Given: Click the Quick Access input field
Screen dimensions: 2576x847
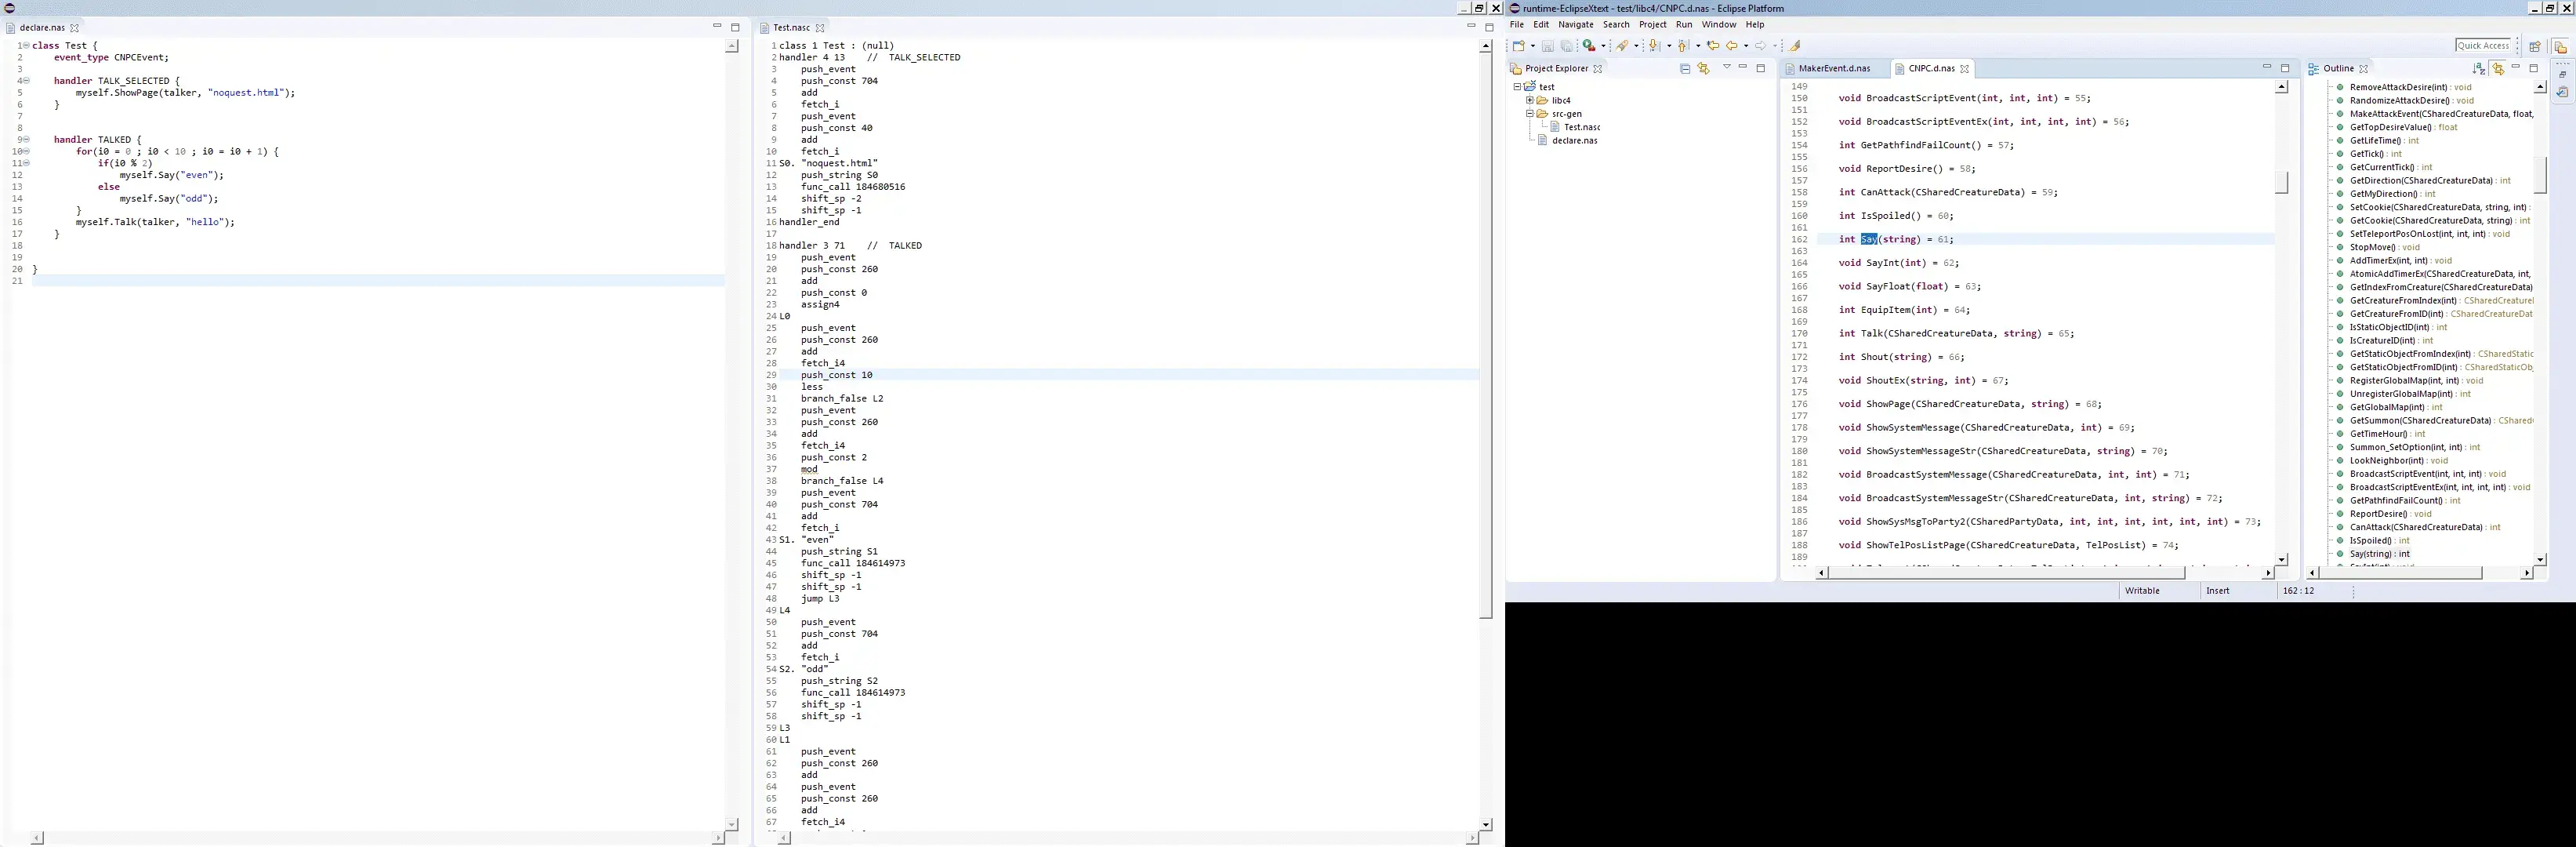Looking at the screenshot, I should click(x=2484, y=46).
